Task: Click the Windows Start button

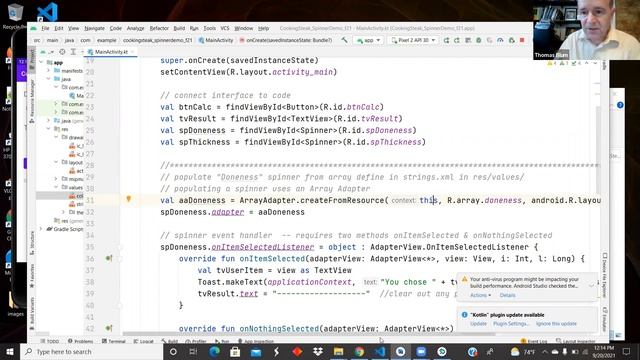Action: point(10,351)
